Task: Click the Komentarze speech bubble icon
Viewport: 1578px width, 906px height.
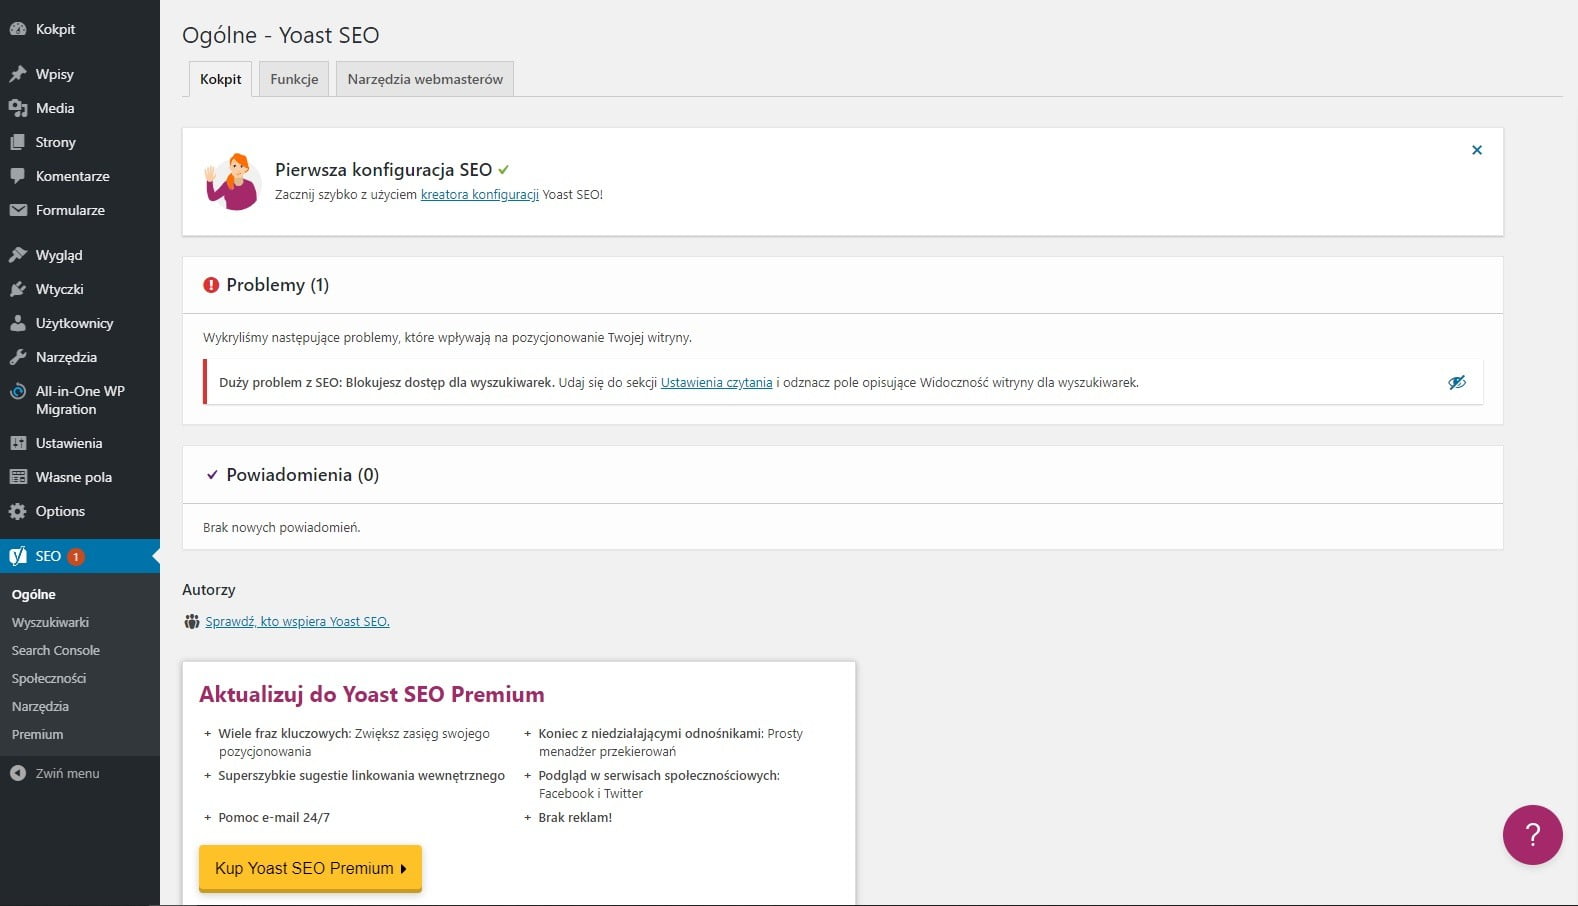Action: [x=18, y=176]
